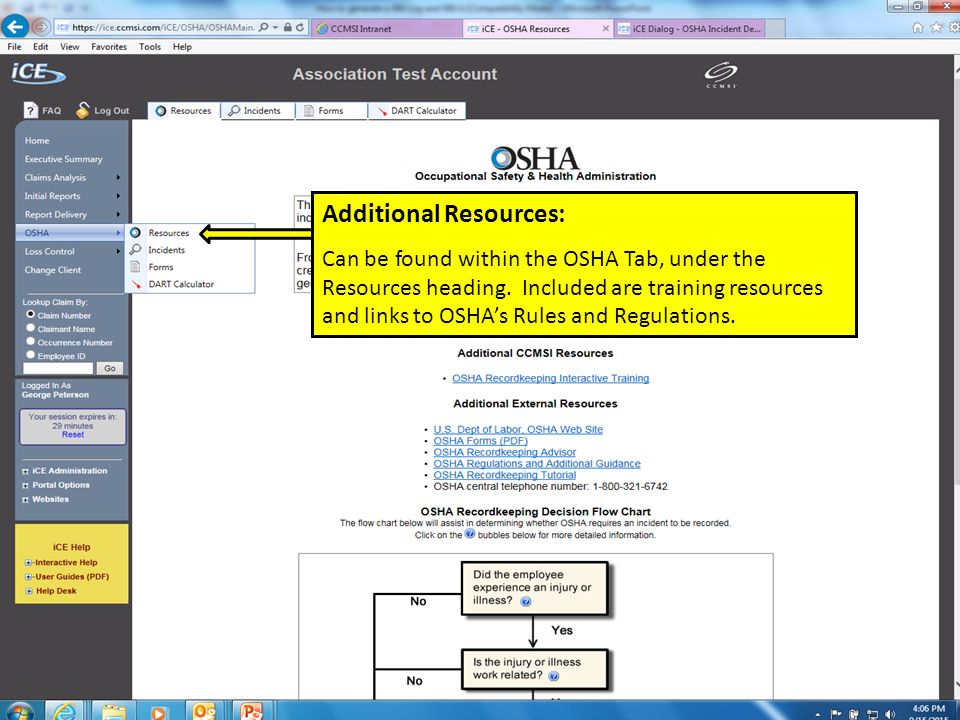Open File Explorer from taskbar

113,711
